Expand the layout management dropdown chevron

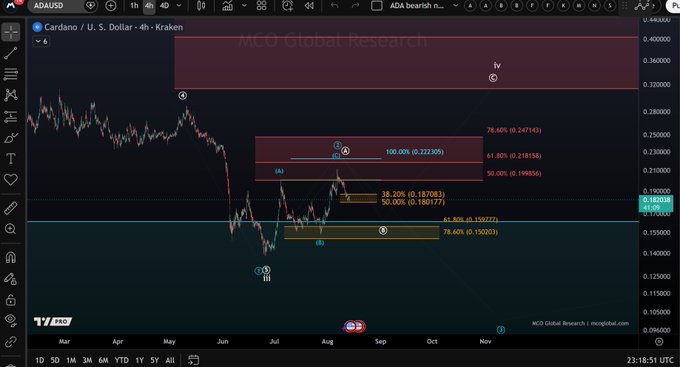coord(455,6)
